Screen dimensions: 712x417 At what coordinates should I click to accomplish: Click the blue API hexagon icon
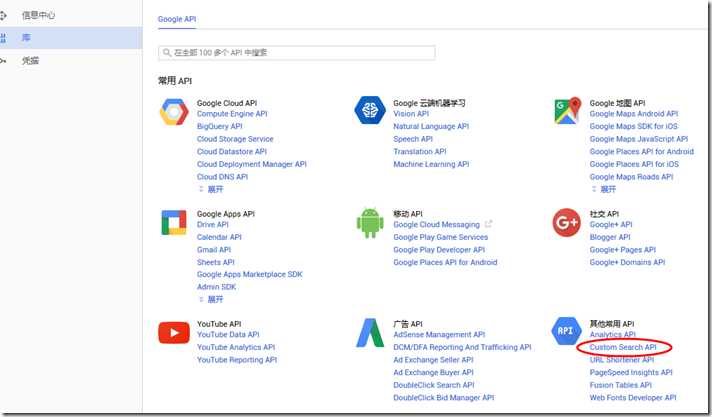click(x=566, y=331)
